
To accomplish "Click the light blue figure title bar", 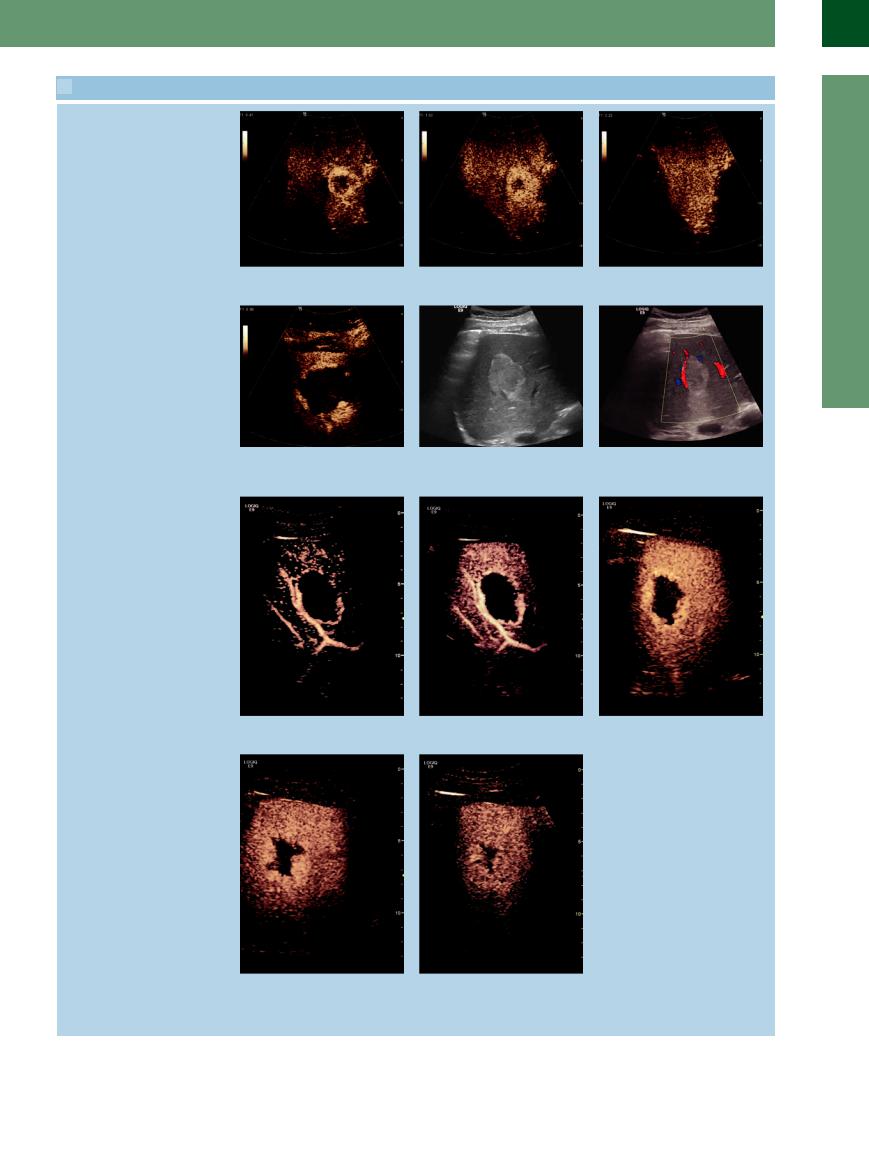I will pyautogui.click(x=415, y=87).
